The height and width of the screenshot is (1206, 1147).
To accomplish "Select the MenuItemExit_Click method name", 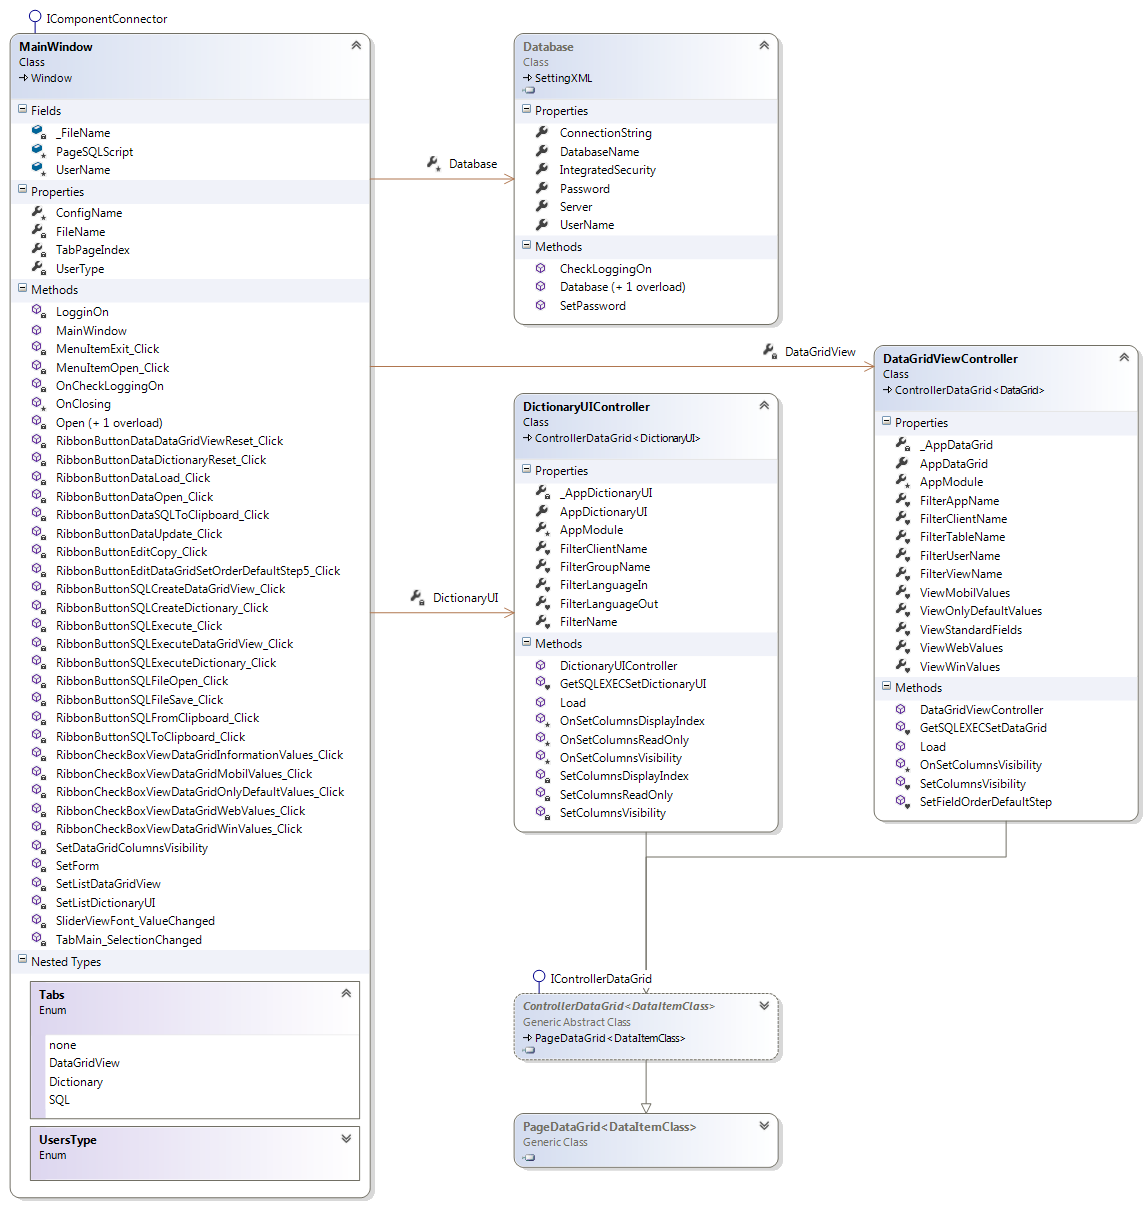I will pos(107,349).
